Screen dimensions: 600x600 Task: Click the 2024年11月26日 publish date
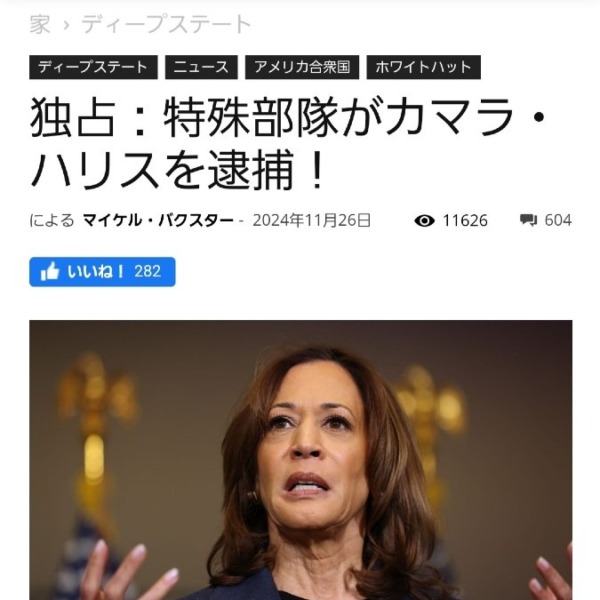click(x=311, y=220)
